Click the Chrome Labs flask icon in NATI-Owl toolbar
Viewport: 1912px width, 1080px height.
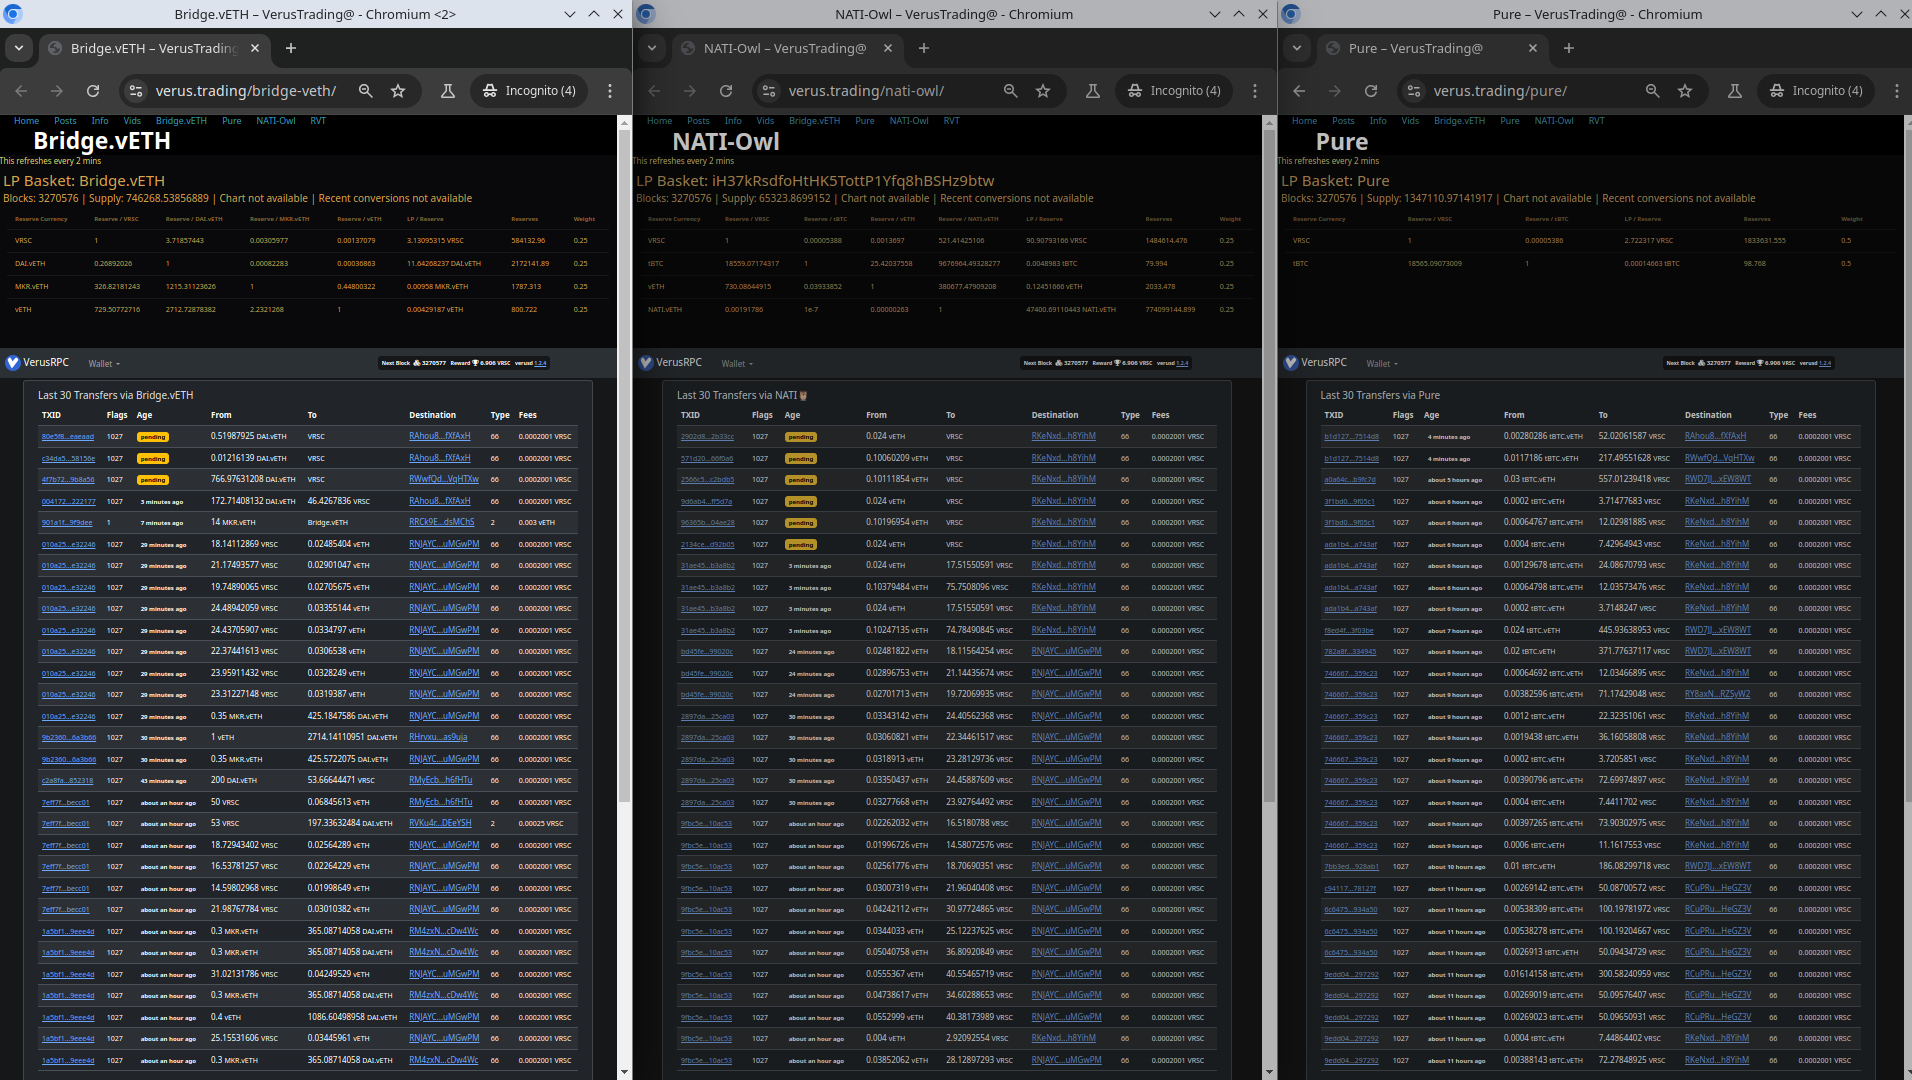click(1092, 90)
